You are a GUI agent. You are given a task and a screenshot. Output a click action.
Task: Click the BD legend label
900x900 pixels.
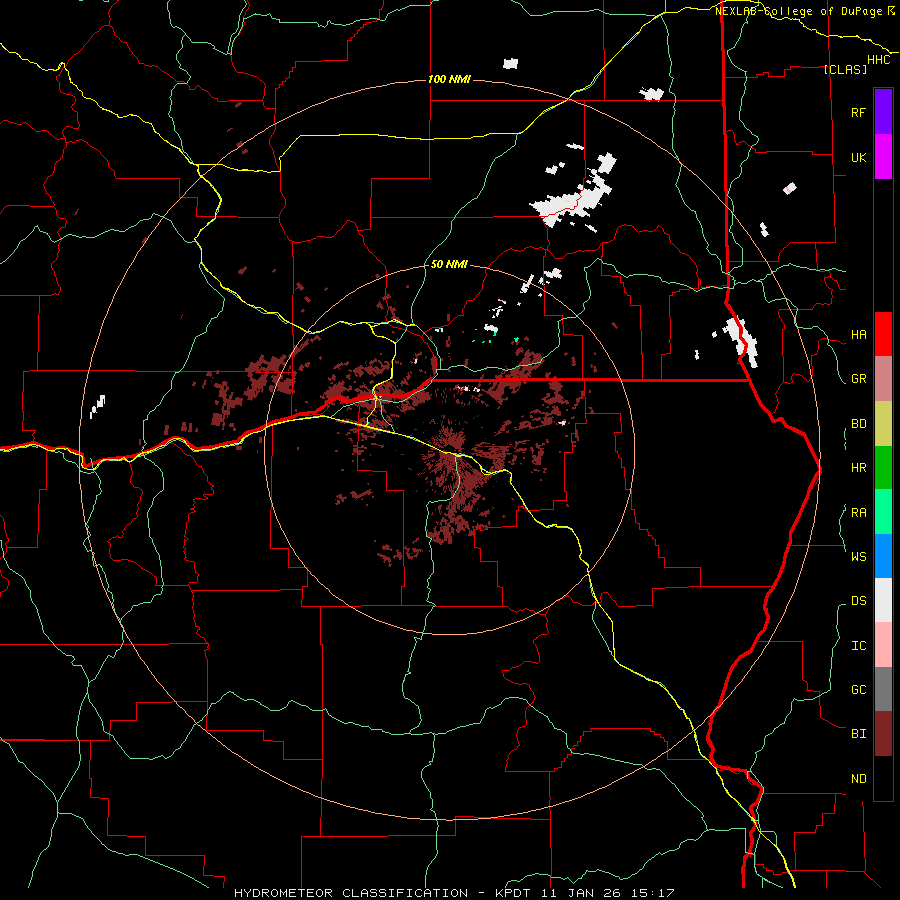(x=858, y=424)
